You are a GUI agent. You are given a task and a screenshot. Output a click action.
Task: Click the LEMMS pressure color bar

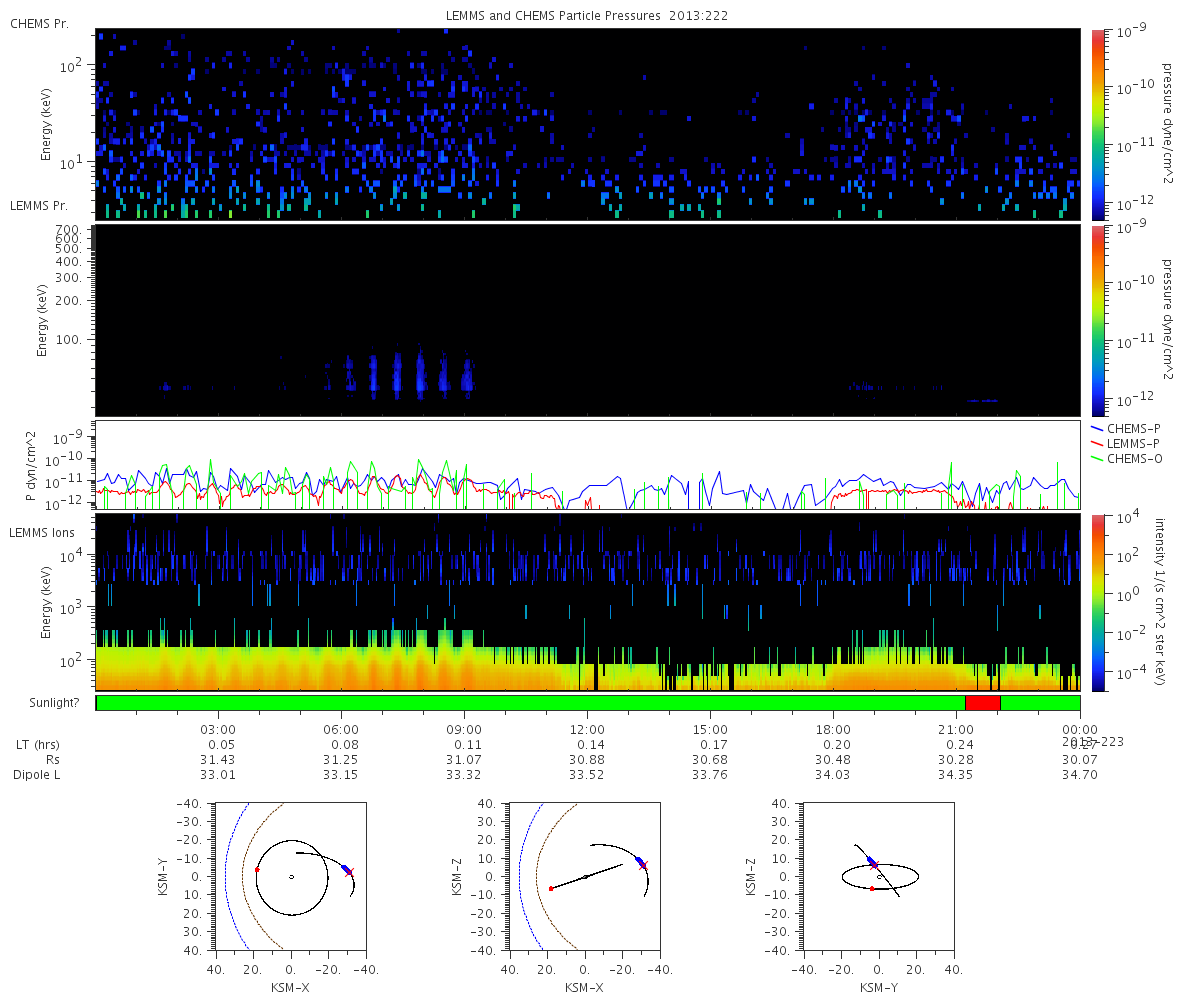[1097, 320]
